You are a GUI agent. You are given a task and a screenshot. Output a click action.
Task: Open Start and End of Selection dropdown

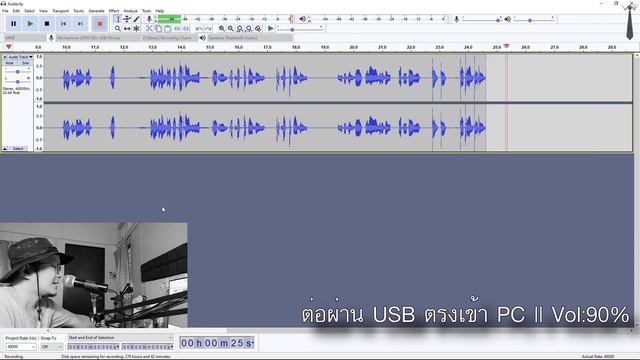[x=120, y=338]
